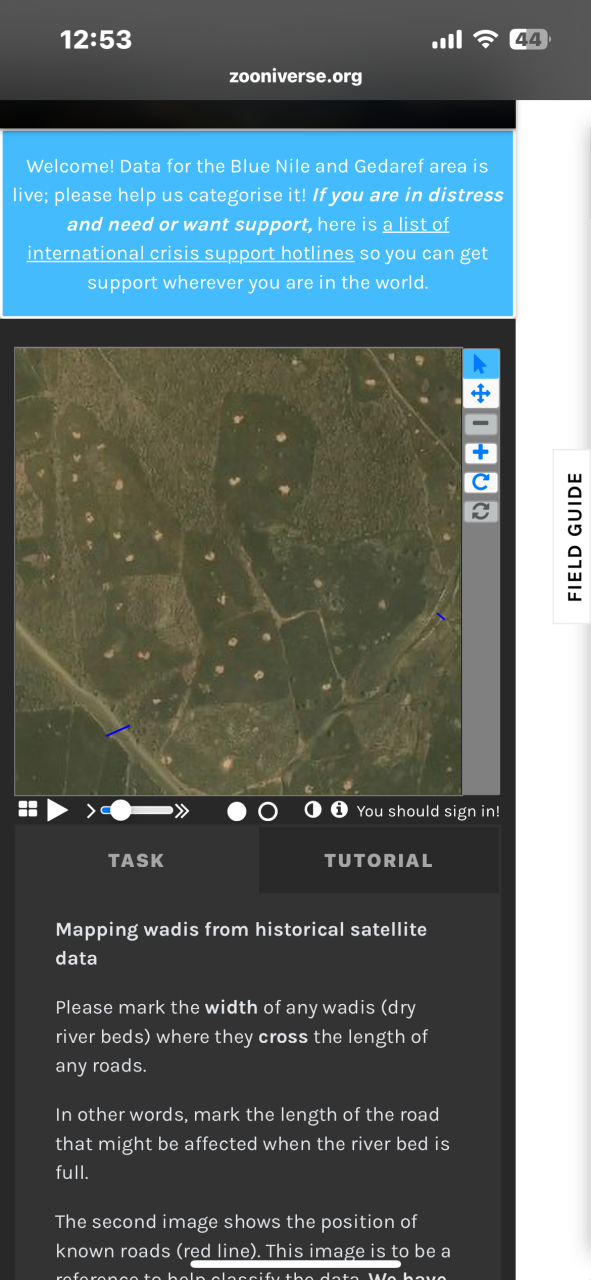Open the international crisis support hotlines link
Screen dimensions: 591x1280
(238, 239)
